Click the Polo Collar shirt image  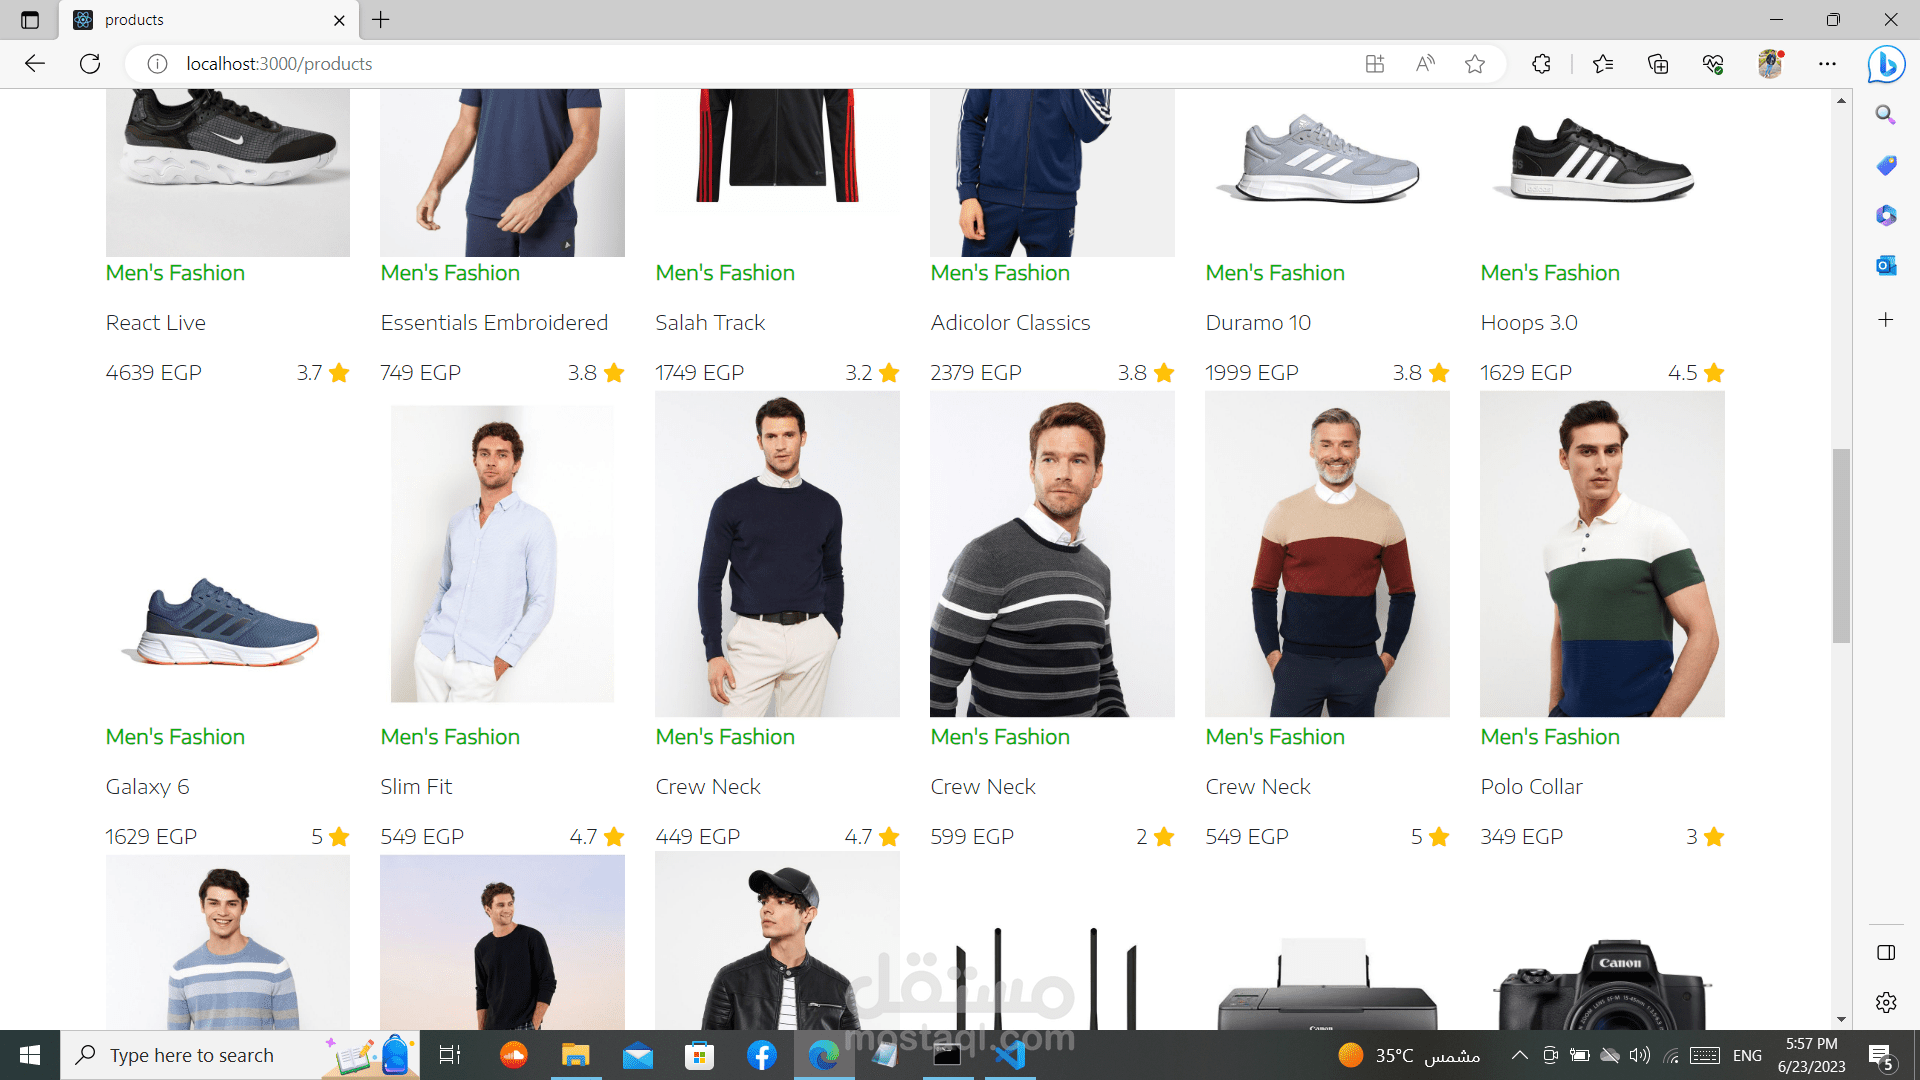coord(1601,555)
